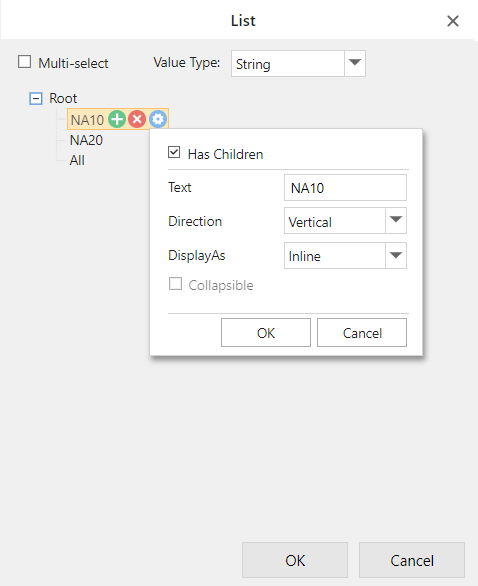Enable the Multi-select checkbox
The image size is (478, 586).
(25, 62)
